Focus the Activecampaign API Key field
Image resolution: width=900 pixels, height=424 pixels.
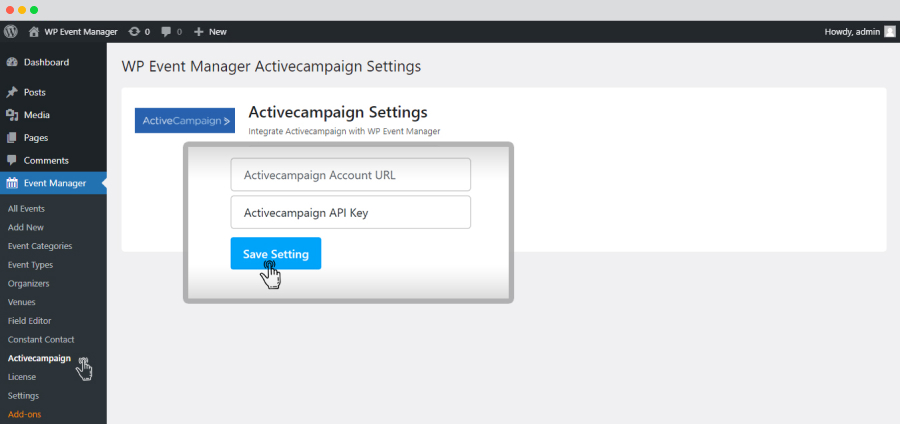pyautogui.click(x=351, y=212)
